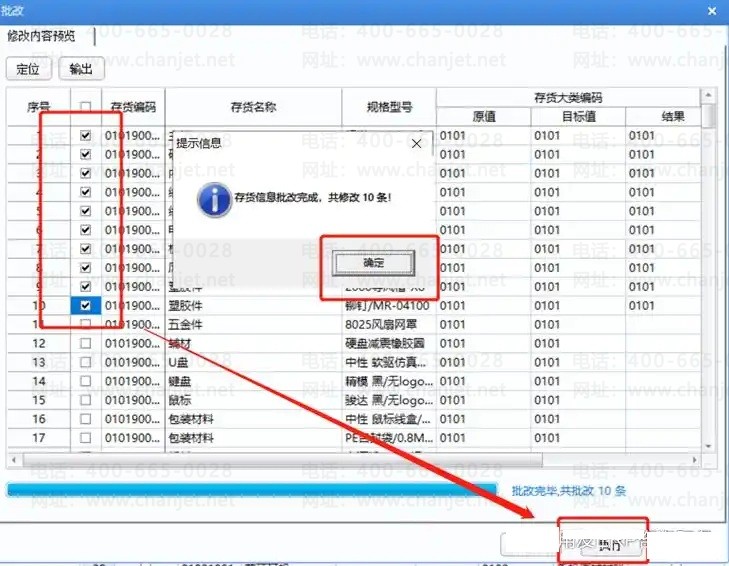
Task: Click the PE自封袋/0.8M... specification cell
Action: click(389, 438)
